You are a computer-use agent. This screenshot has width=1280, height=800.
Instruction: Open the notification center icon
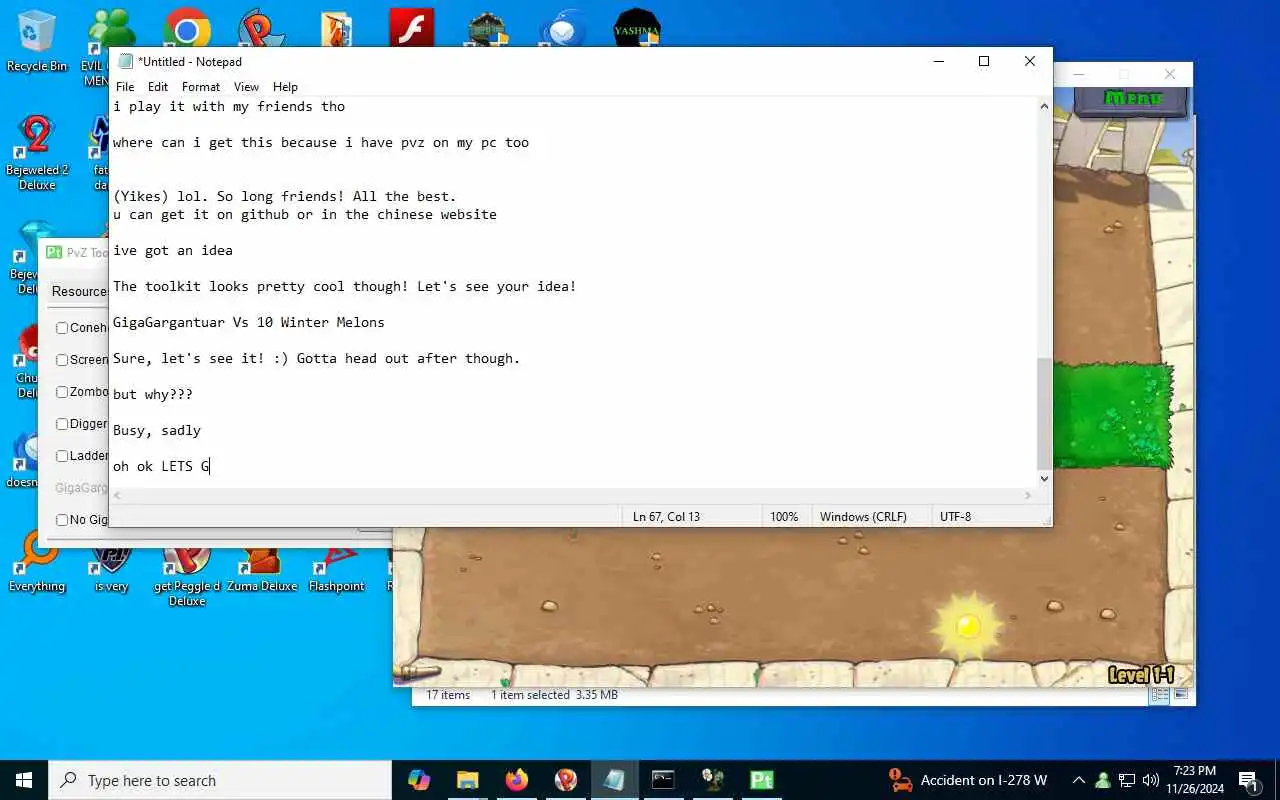point(1248,781)
